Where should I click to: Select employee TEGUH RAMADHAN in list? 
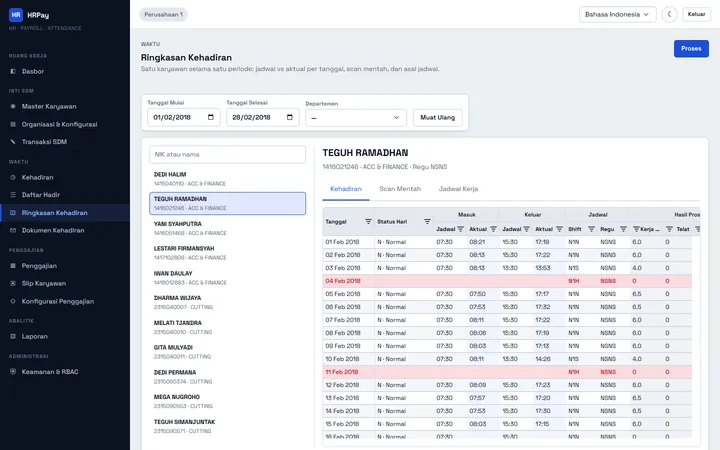227,203
